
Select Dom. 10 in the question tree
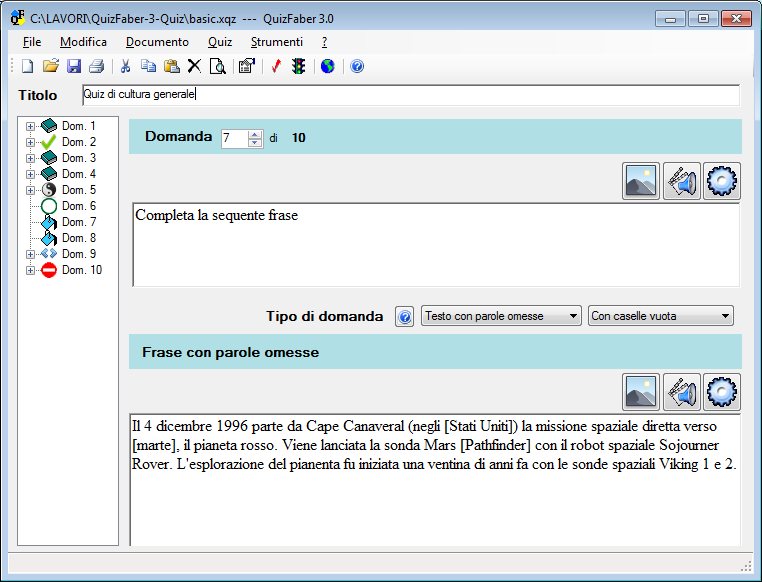pos(81,270)
